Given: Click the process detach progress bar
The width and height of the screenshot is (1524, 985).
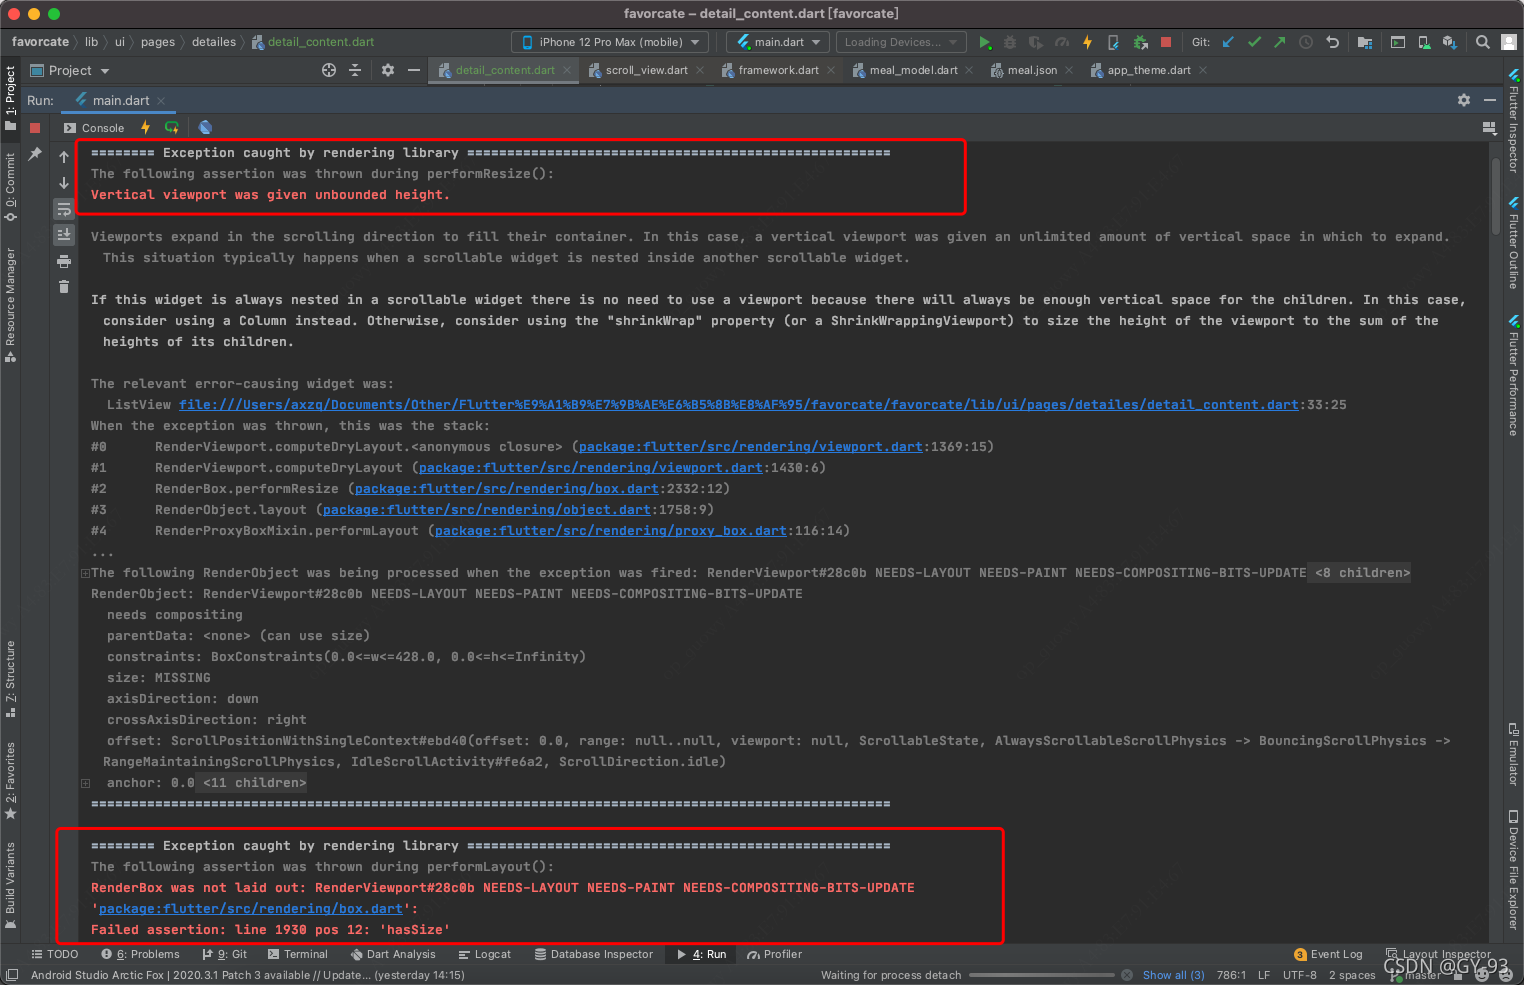Looking at the screenshot, I should point(1041,975).
